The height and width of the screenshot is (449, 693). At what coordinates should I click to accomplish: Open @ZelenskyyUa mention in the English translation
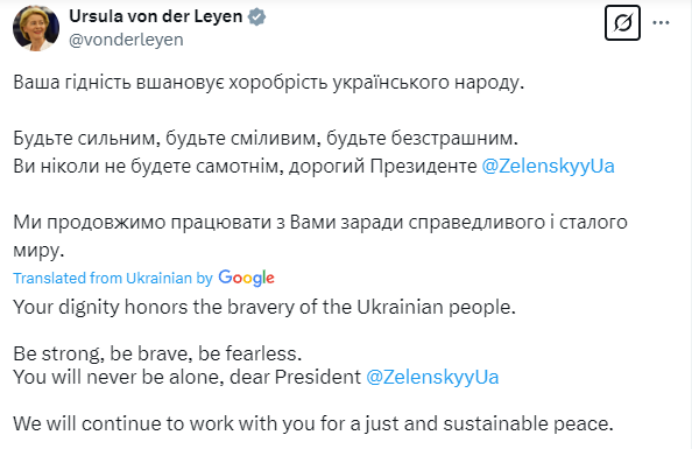click(x=432, y=377)
